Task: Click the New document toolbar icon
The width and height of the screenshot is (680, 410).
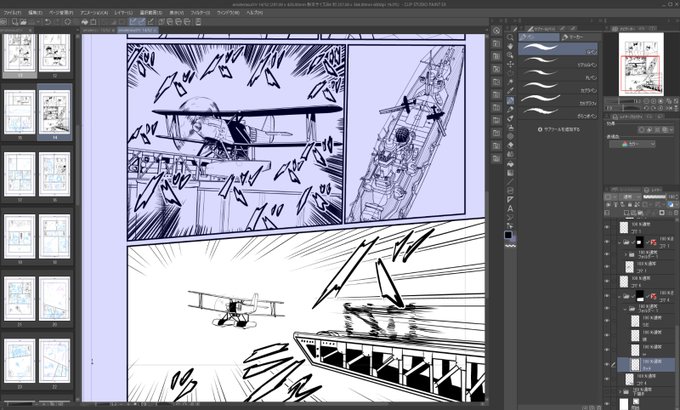Action: (x=15, y=22)
